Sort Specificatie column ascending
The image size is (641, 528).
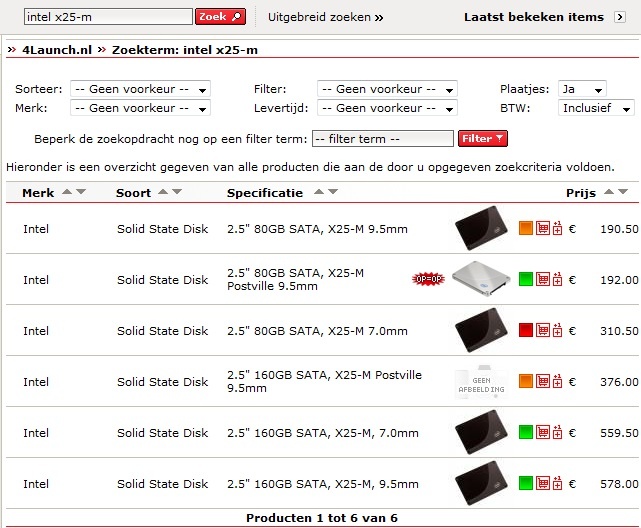(319, 192)
